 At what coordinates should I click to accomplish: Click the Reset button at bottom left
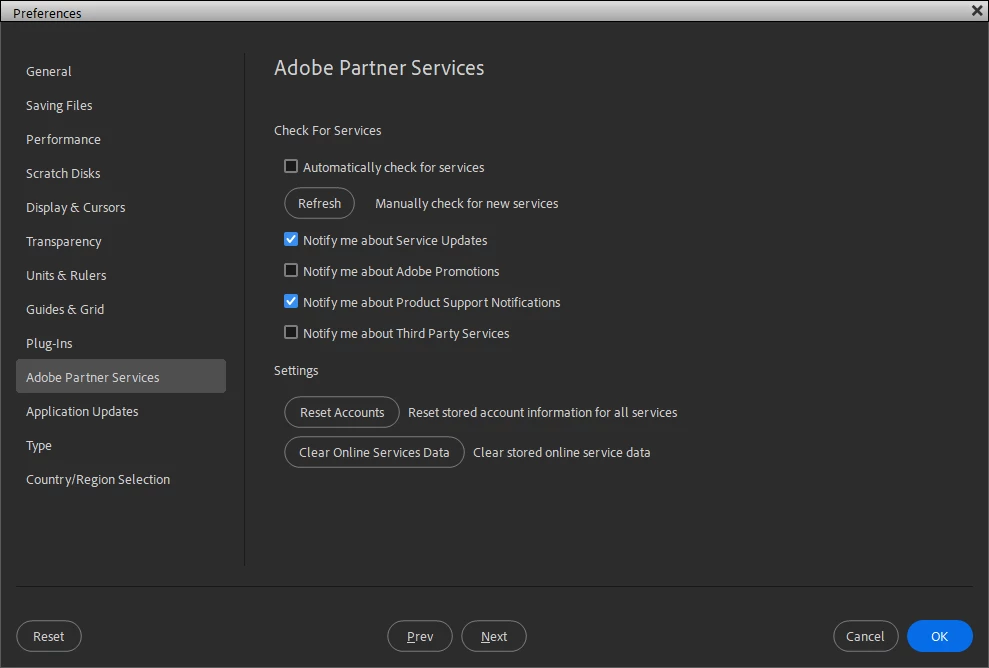49,636
